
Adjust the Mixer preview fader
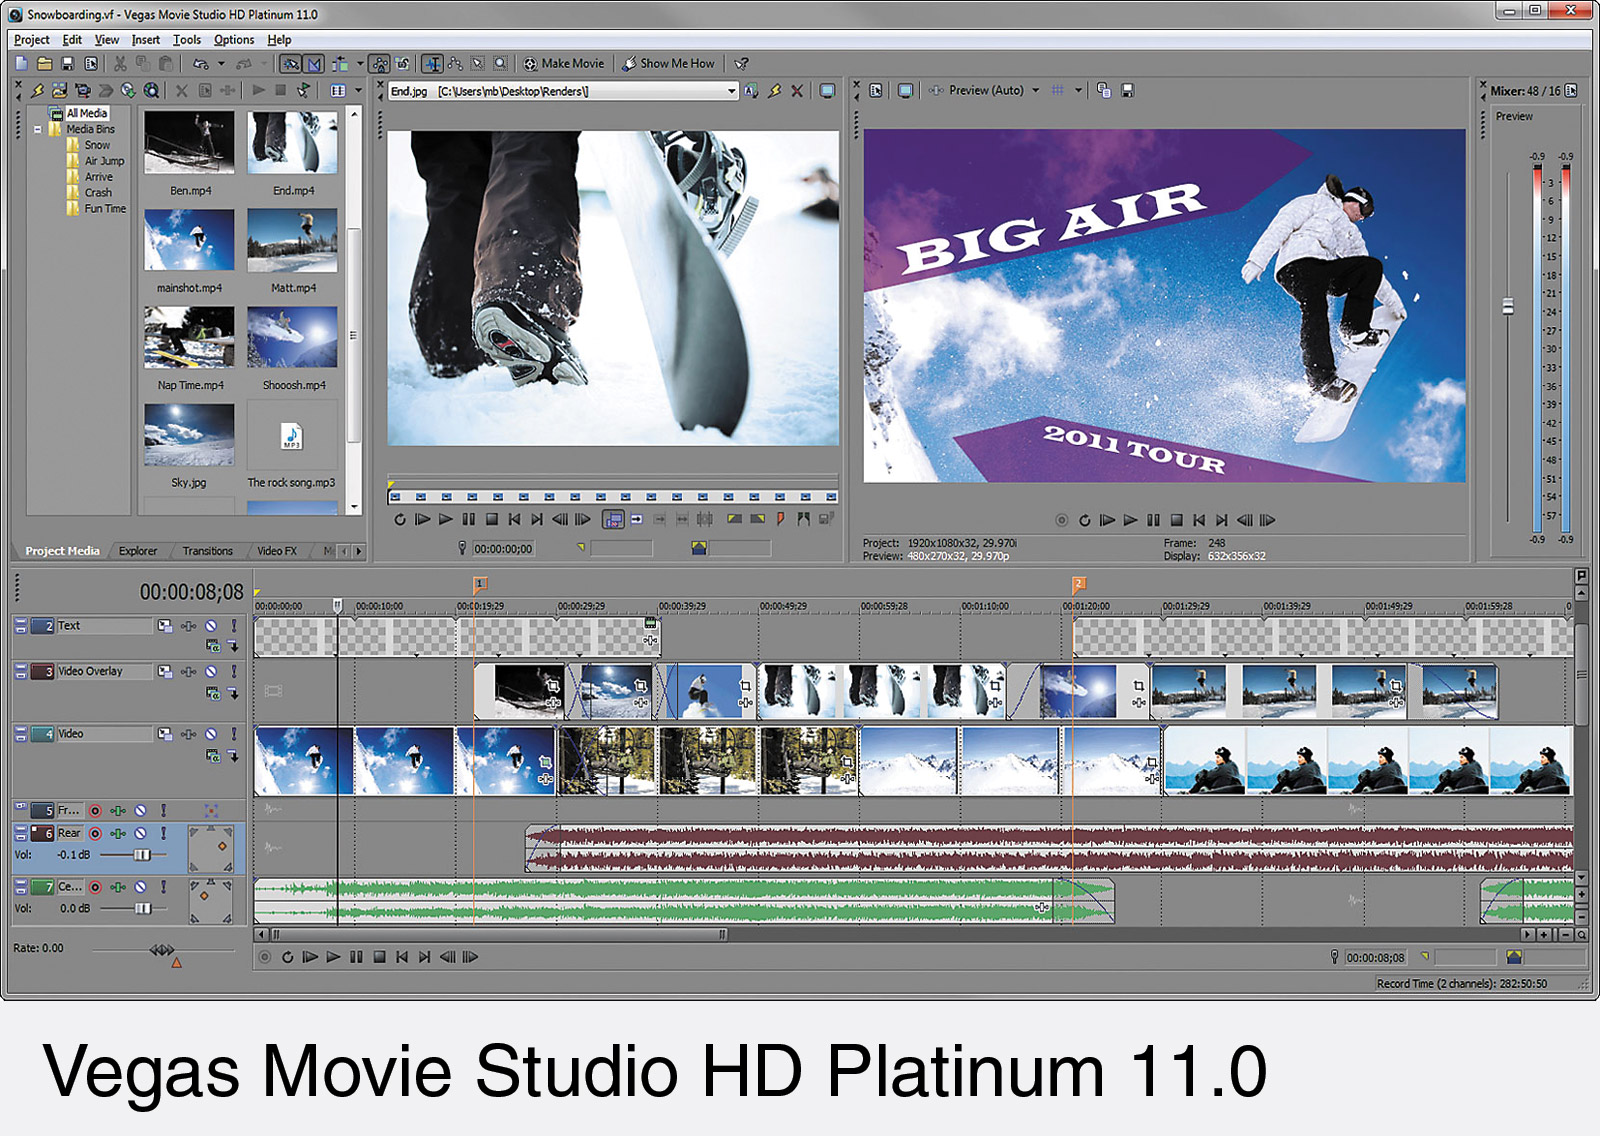click(1508, 306)
